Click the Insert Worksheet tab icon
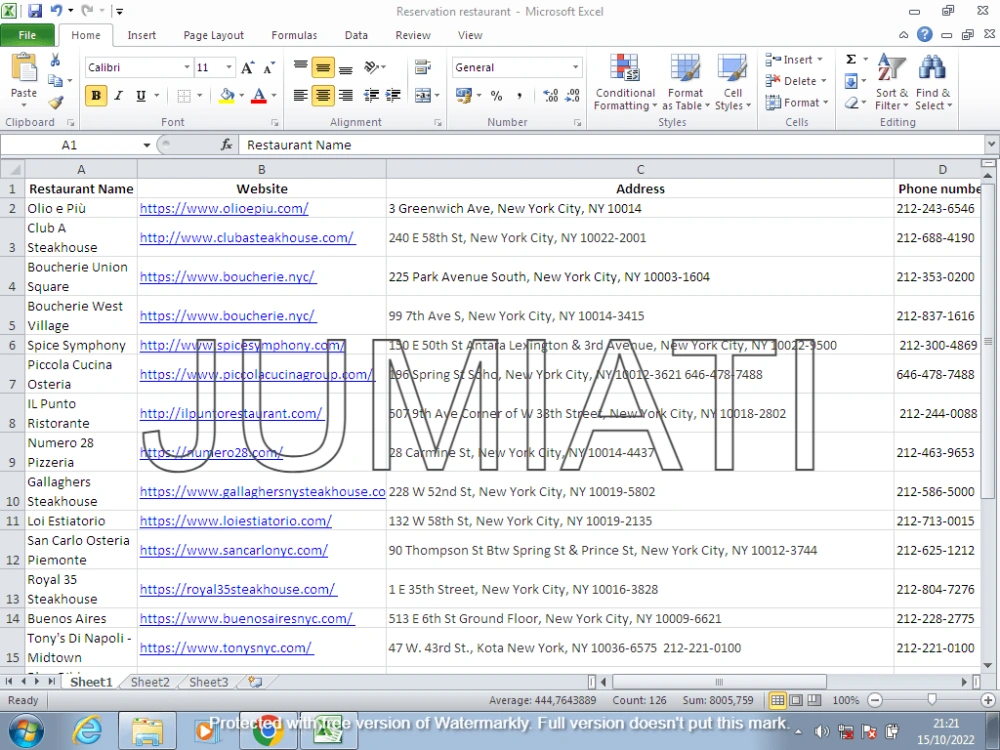This screenshot has width=1000, height=750. click(x=255, y=682)
